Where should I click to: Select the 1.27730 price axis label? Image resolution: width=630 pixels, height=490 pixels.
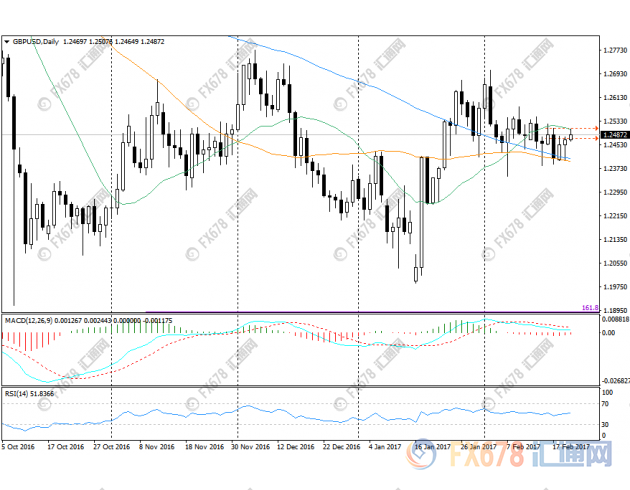point(612,49)
